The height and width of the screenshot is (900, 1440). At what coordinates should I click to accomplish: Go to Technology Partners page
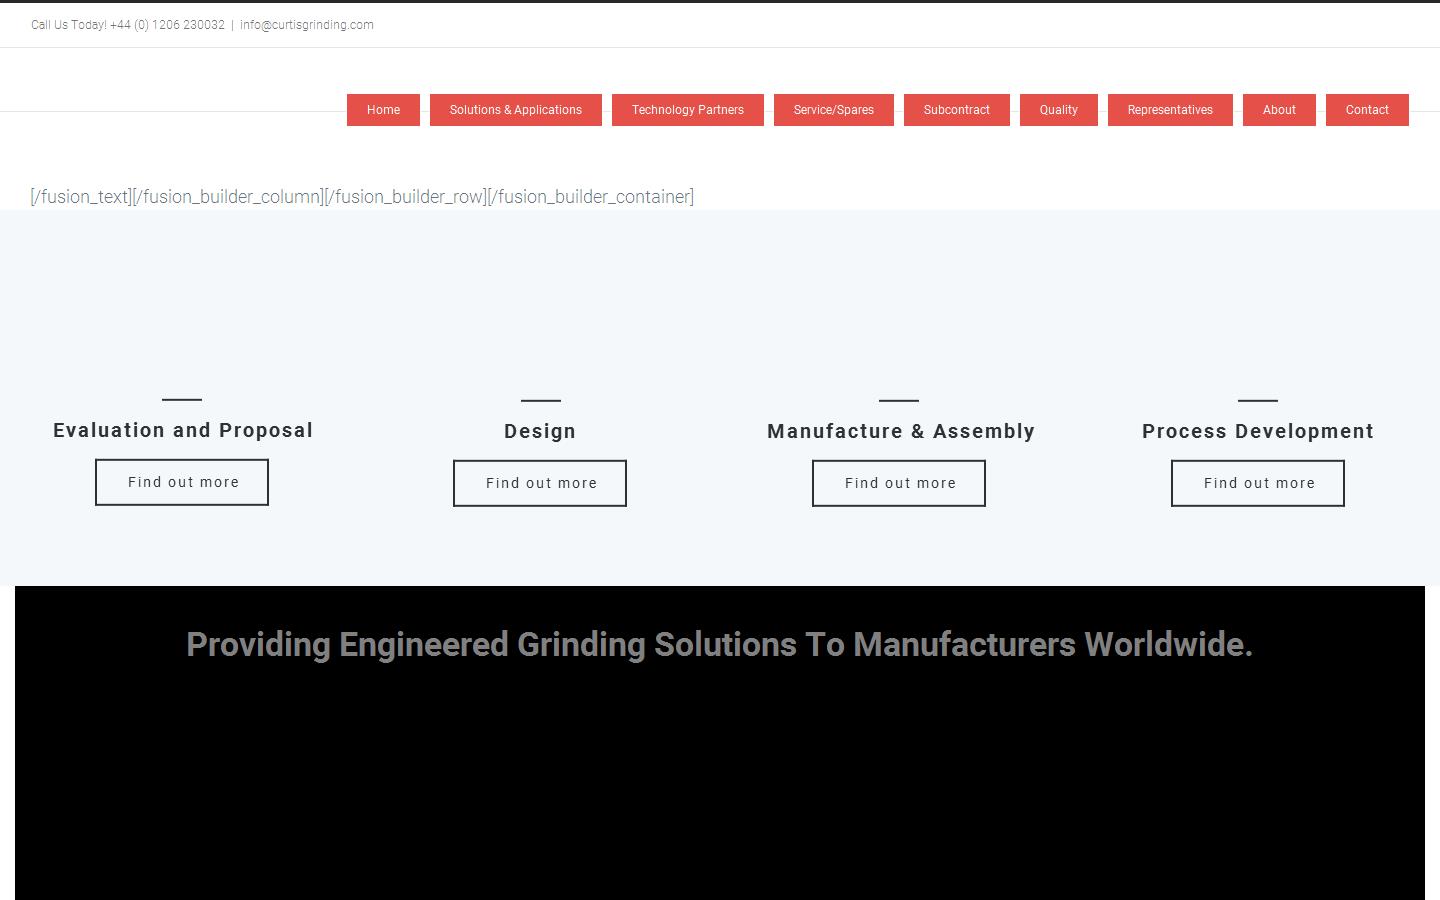(x=687, y=110)
